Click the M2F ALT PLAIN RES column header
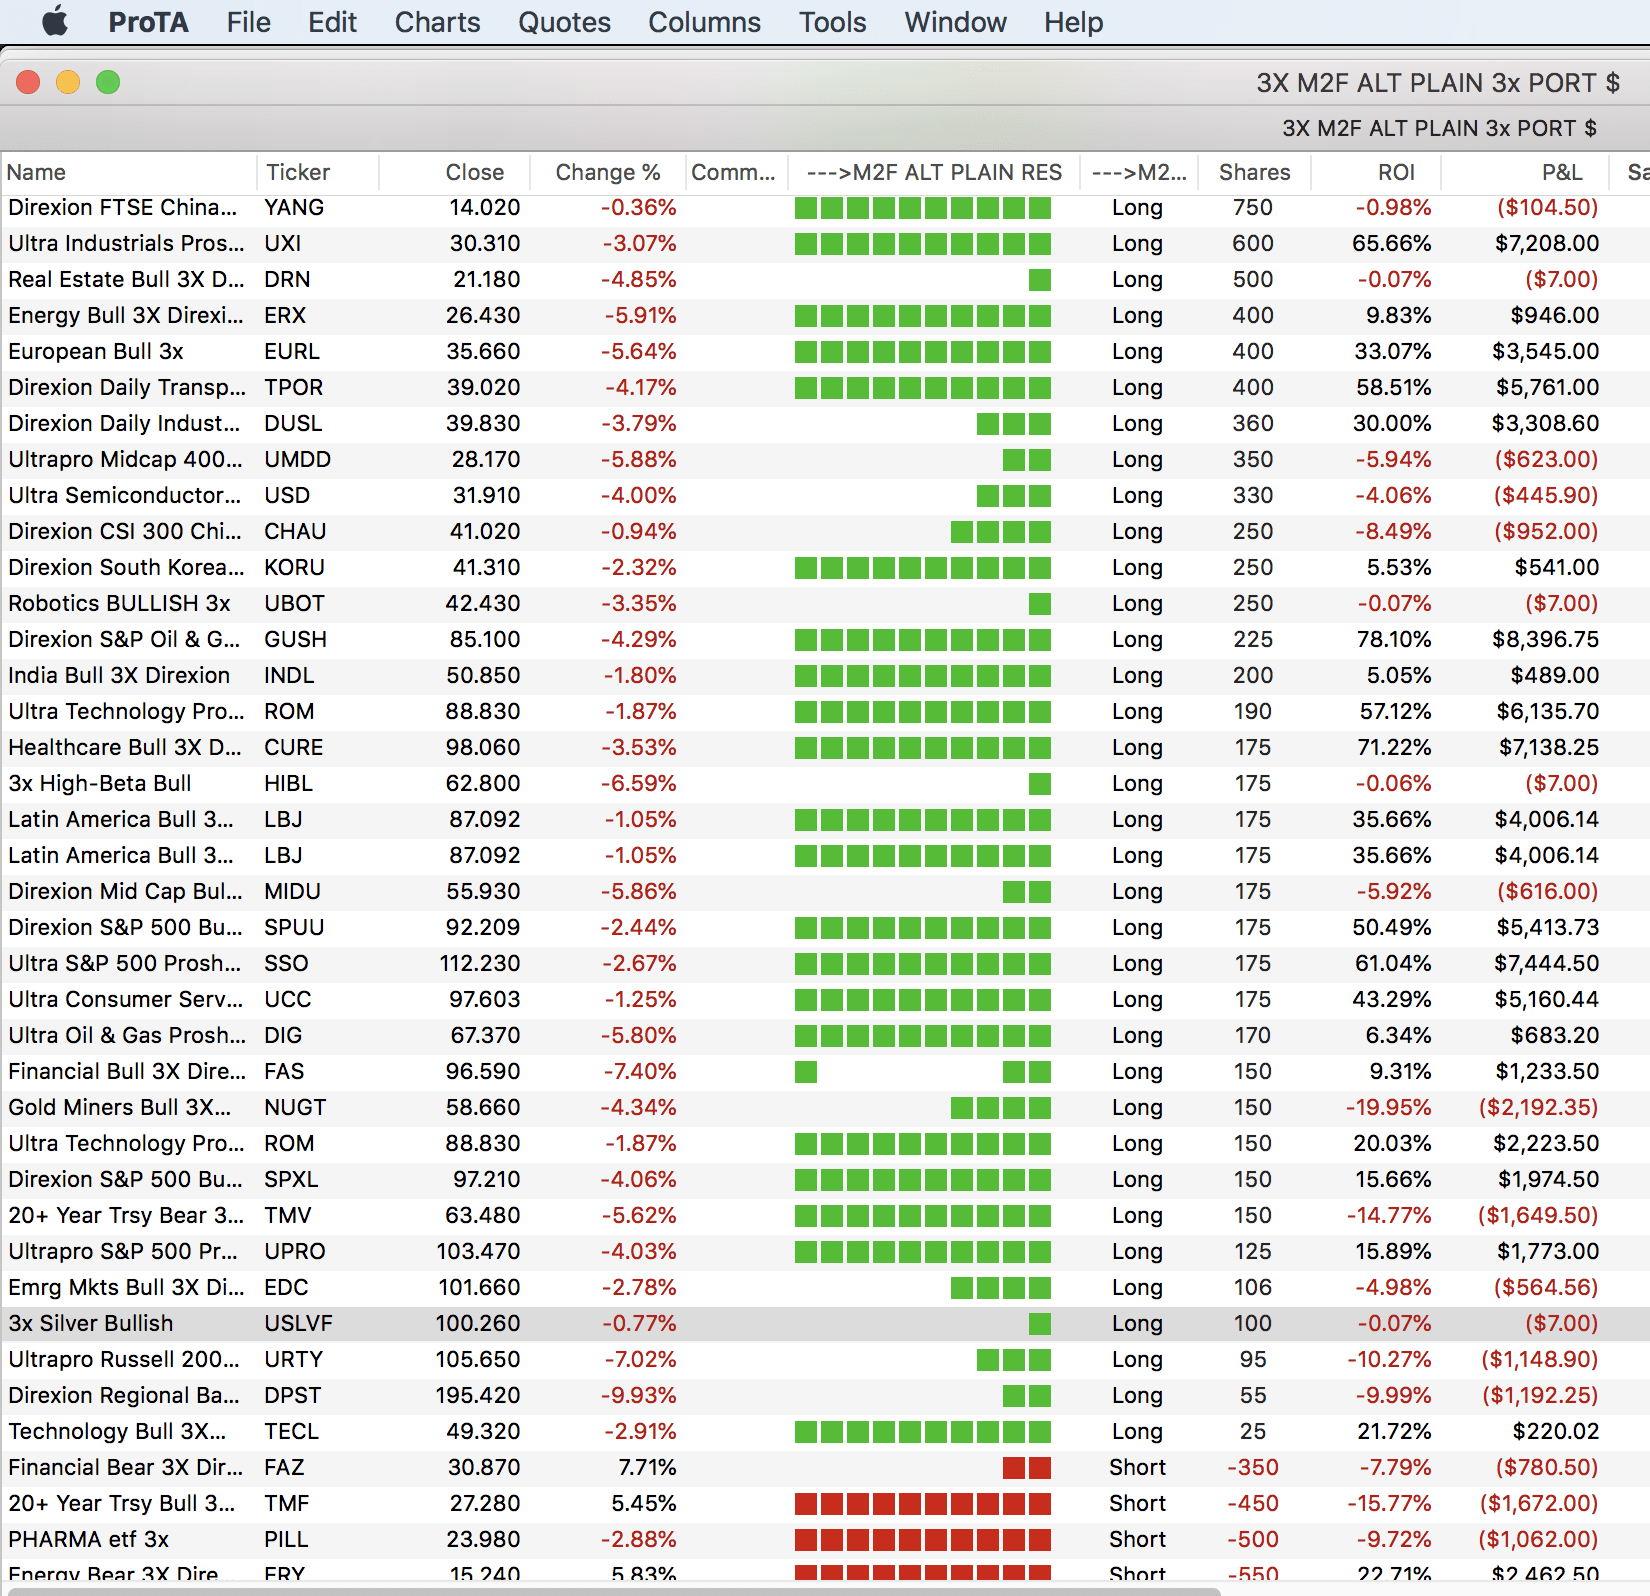This screenshot has height=1596, width=1650. 934,172
